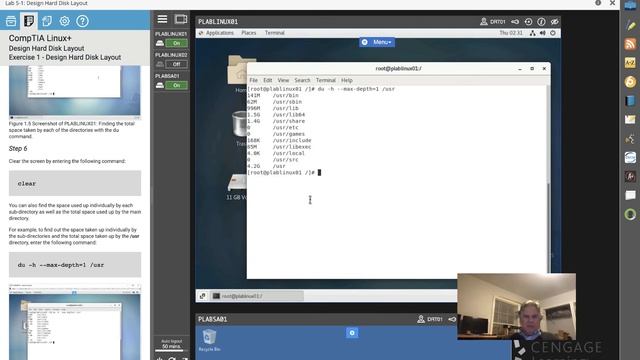Viewport: 640px width, 360px height.
Task: Select the lab guide notes icon
Action: point(29,21)
